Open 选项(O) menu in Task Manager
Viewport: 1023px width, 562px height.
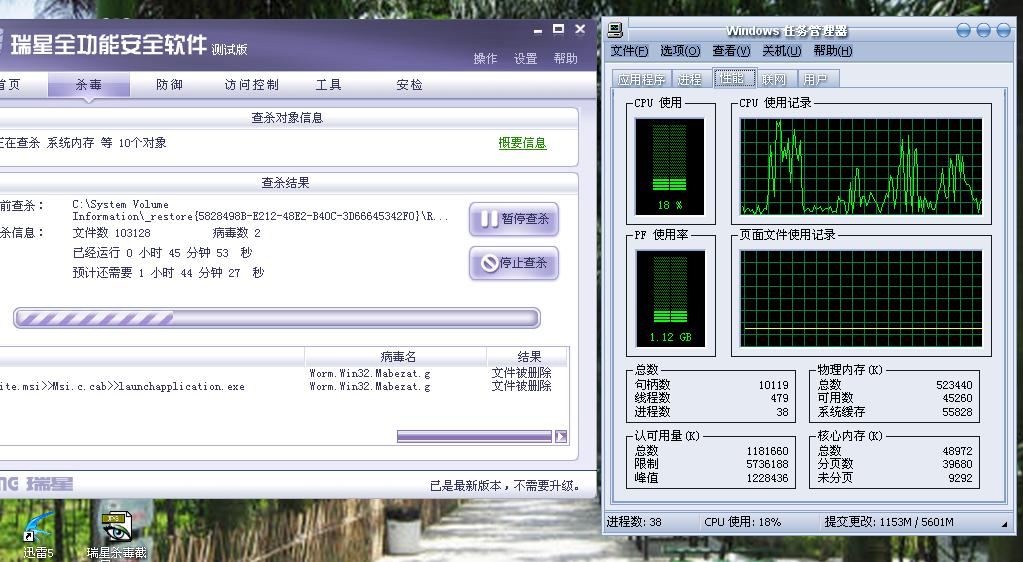point(680,51)
